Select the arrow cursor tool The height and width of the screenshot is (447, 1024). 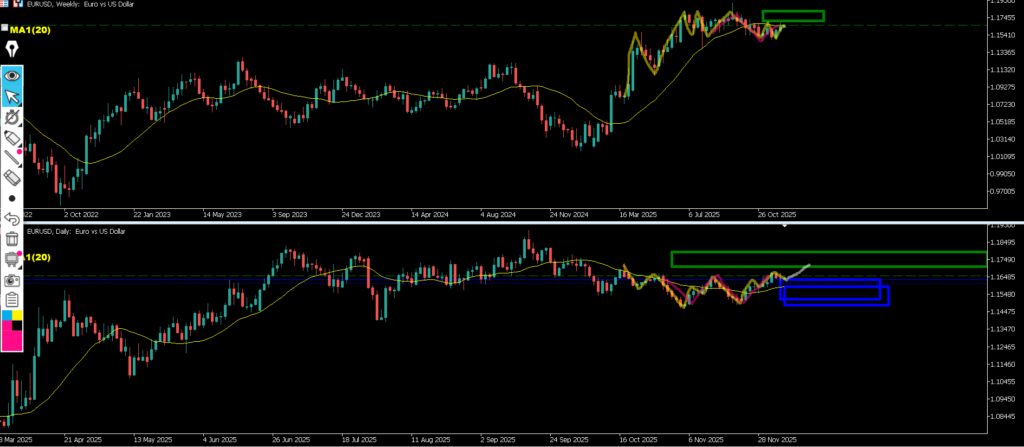[12, 96]
